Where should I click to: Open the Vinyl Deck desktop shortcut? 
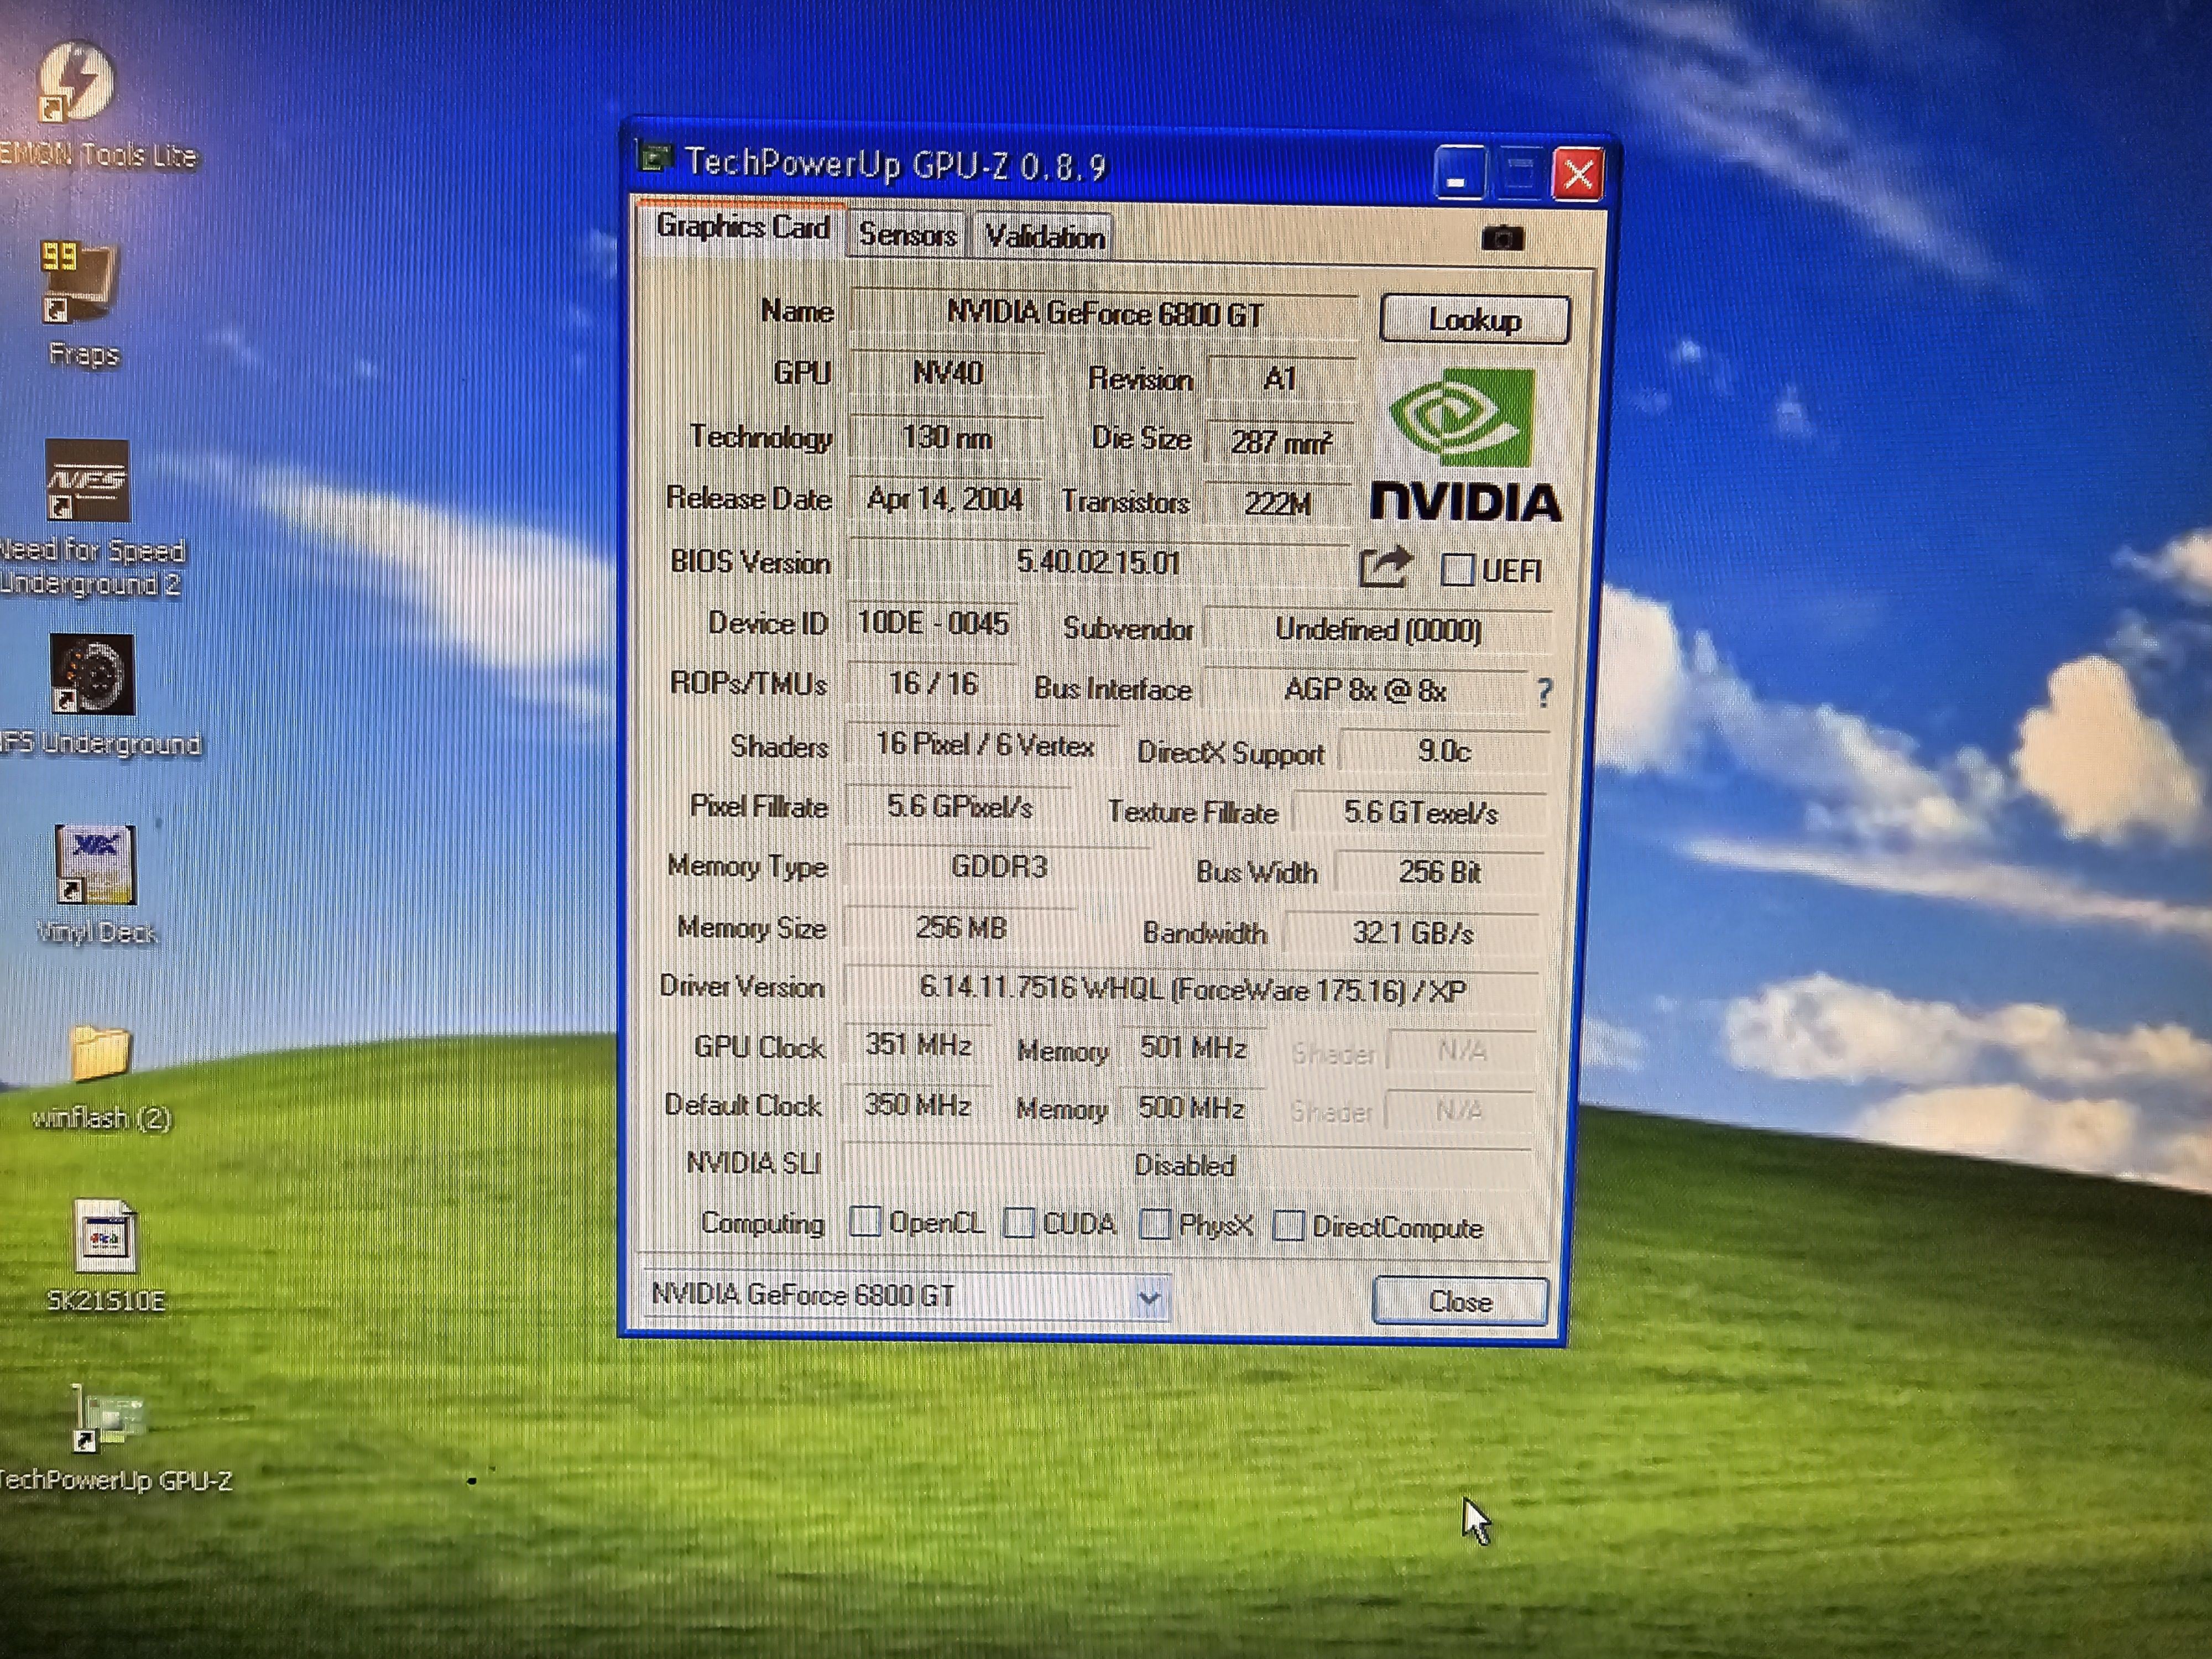(x=95, y=866)
